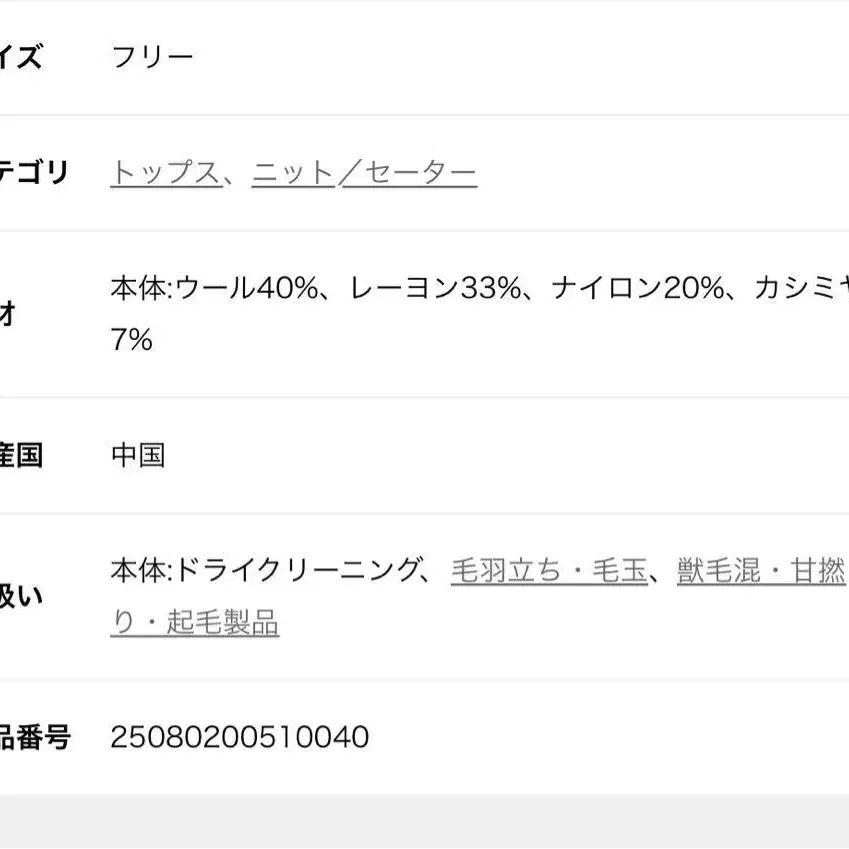
Task: Click the 7% text on the second material line
Action: (x=131, y=340)
